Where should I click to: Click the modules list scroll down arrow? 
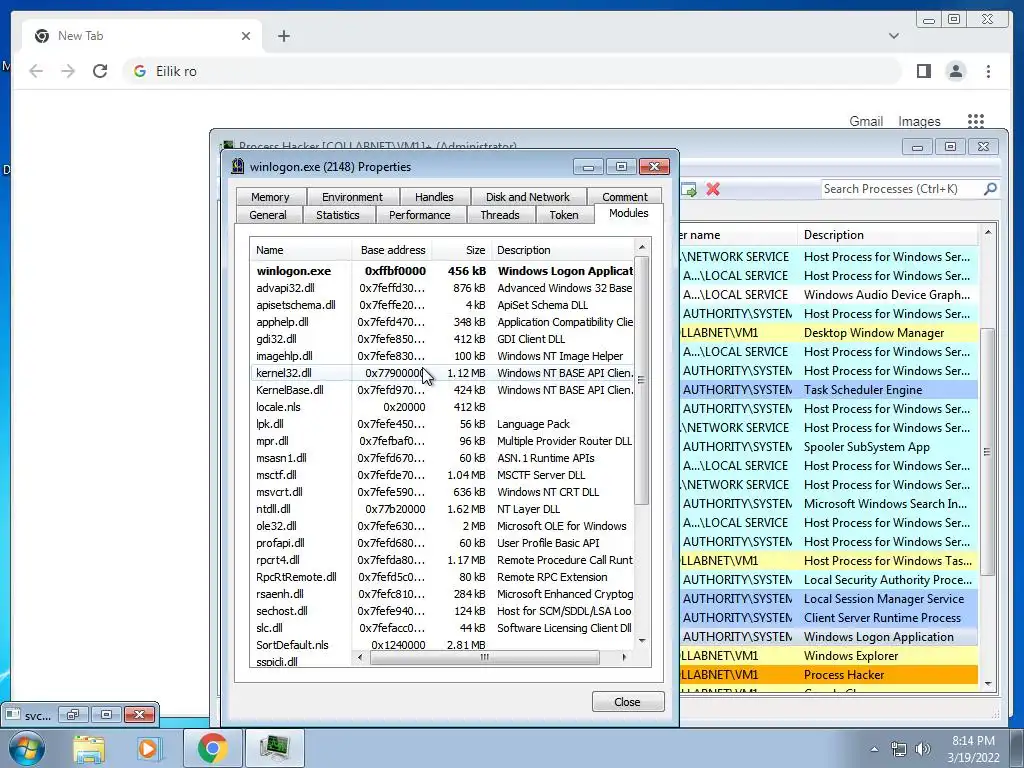tap(642, 641)
